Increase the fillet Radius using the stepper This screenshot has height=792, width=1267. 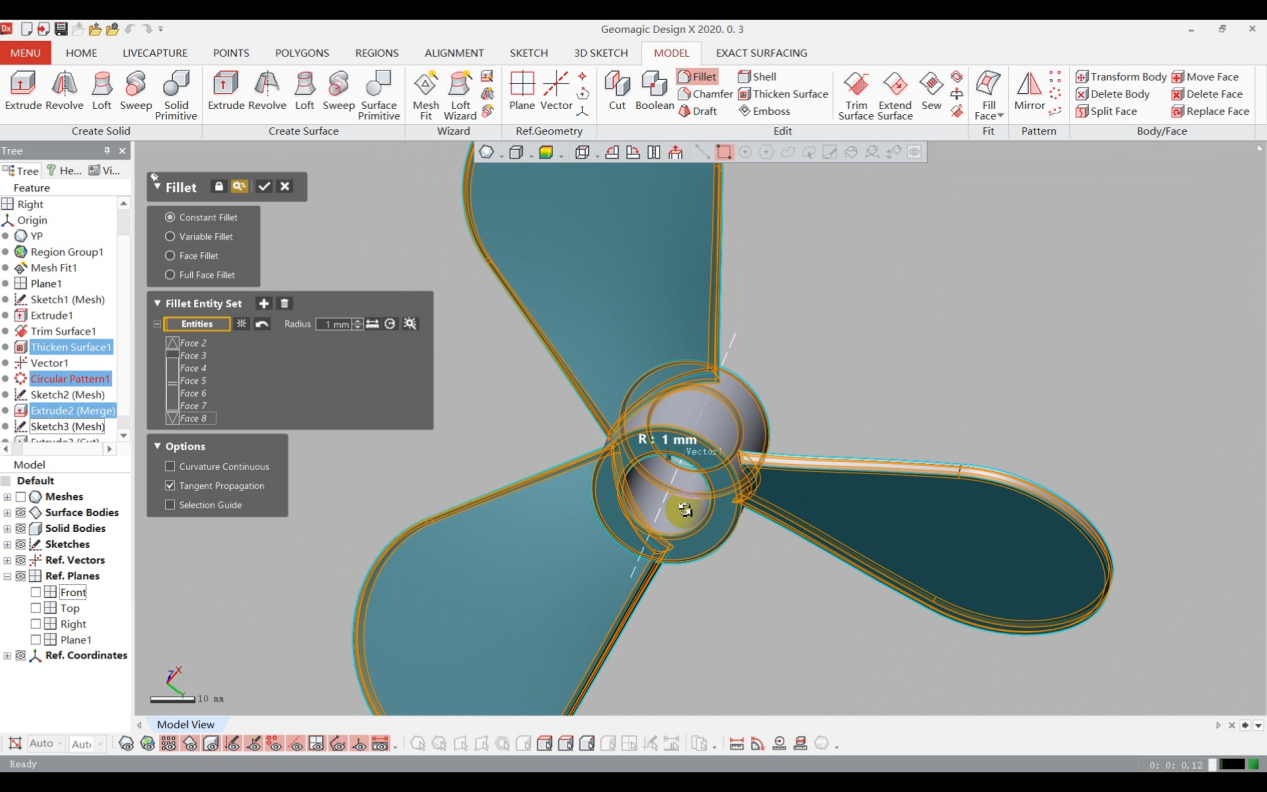[x=358, y=320]
